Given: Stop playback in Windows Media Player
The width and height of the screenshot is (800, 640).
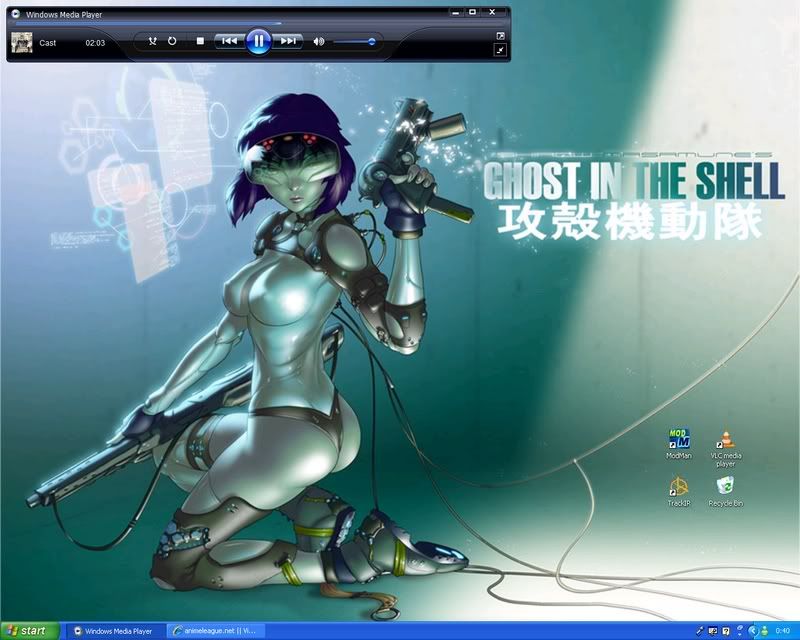Looking at the screenshot, I should tap(200, 42).
